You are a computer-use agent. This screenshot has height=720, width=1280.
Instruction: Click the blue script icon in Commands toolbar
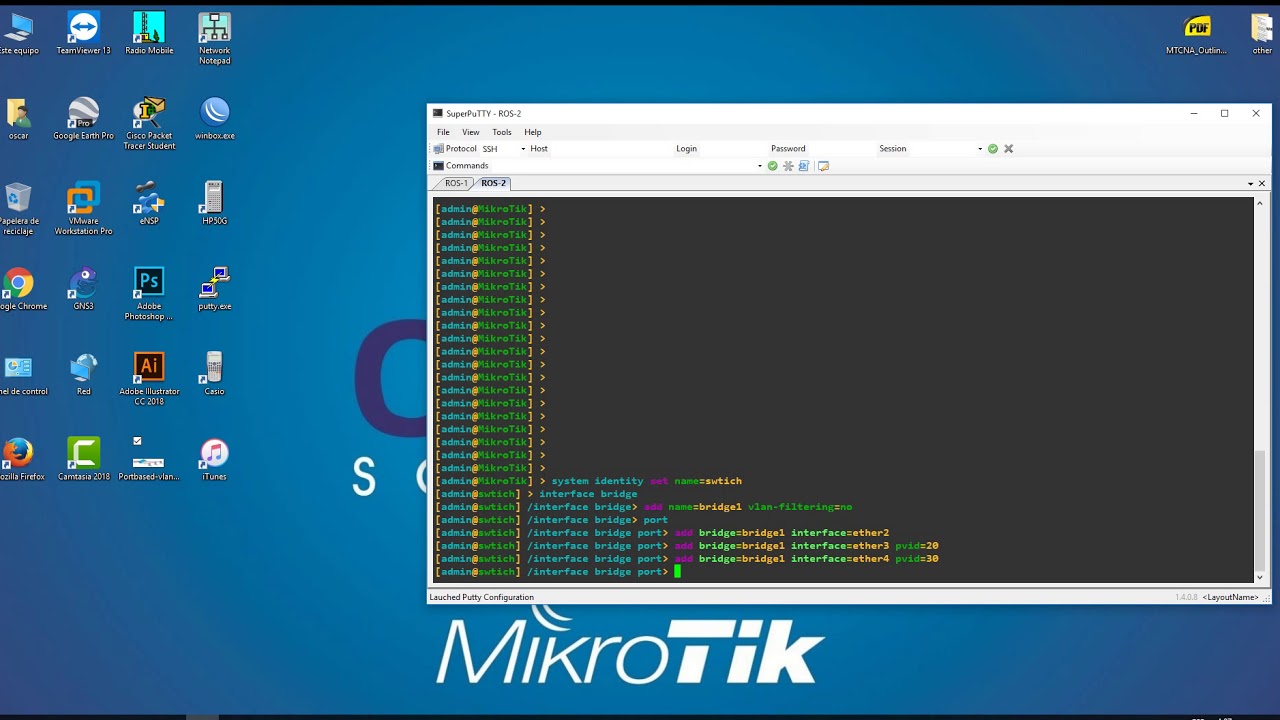tap(804, 166)
